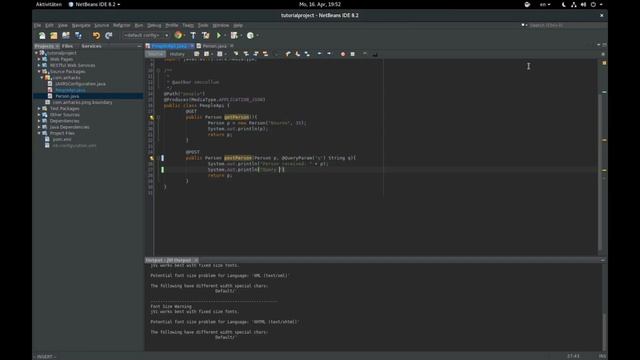Open the Tools menu

coord(203,25)
